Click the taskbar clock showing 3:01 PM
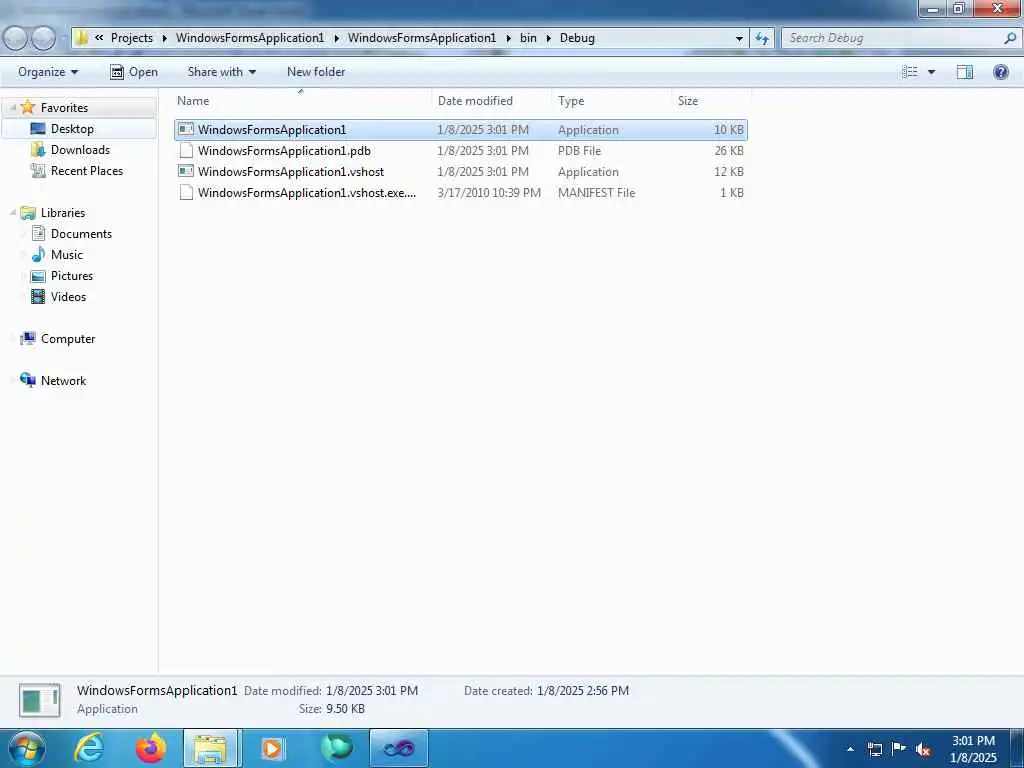Screen dimensions: 1024x768 click(x=973, y=748)
